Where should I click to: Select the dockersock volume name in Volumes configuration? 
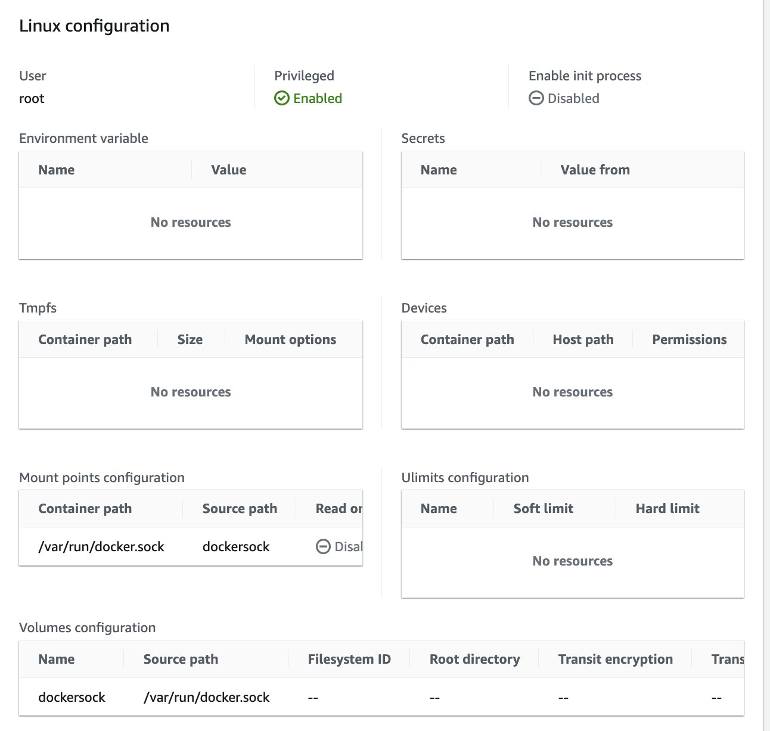pos(71,697)
